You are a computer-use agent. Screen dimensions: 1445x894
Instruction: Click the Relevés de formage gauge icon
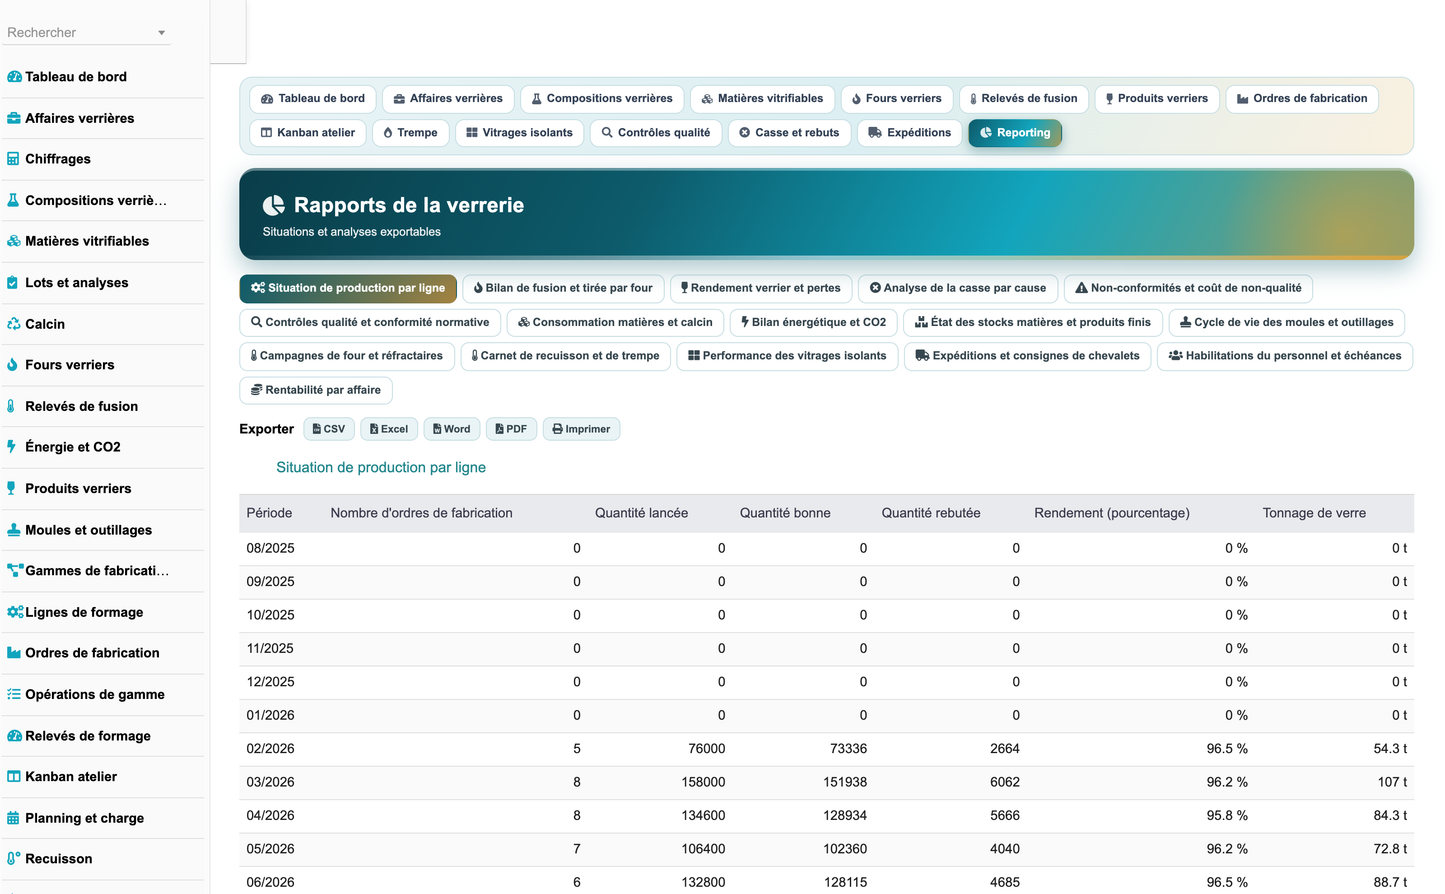[14, 736]
